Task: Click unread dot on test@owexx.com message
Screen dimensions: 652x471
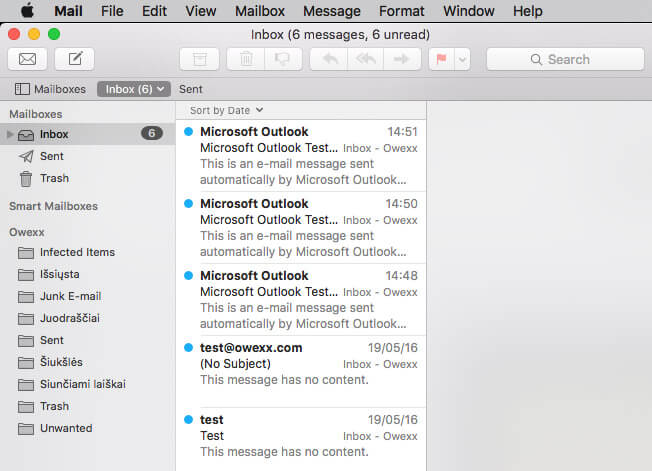Action: [x=188, y=348]
